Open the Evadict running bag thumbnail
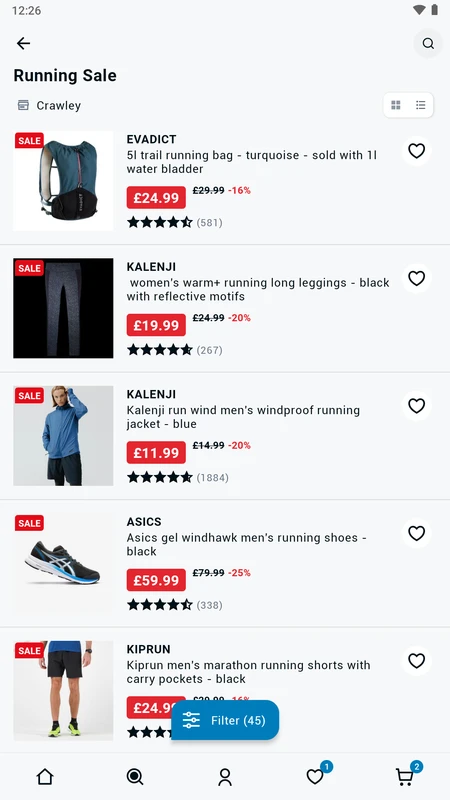The height and width of the screenshot is (800, 450). tap(63, 181)
